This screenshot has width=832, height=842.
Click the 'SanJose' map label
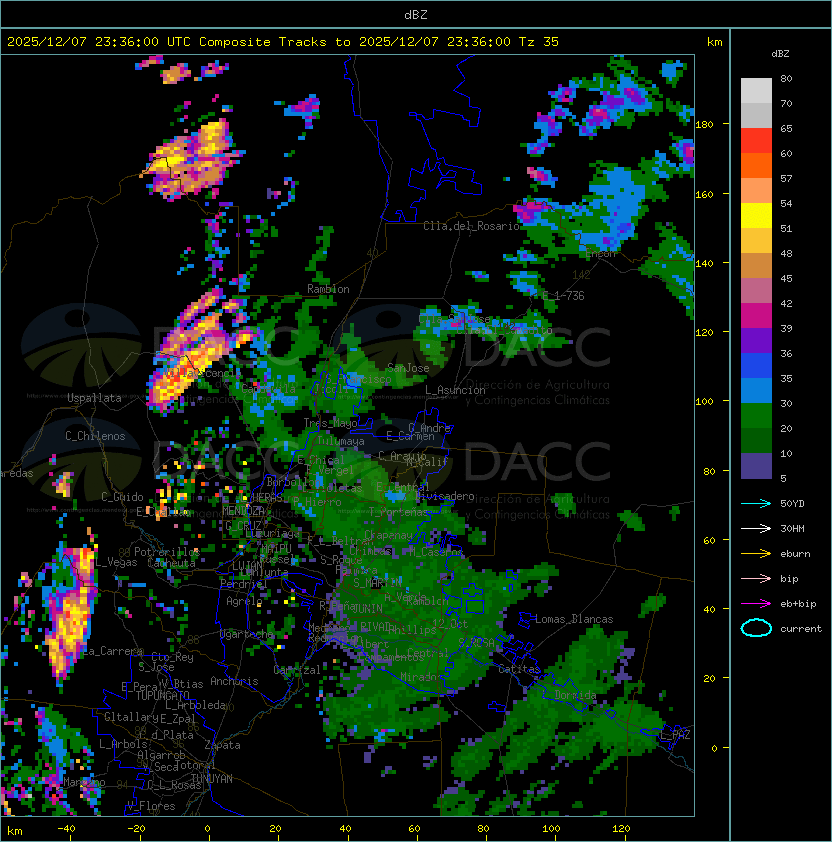408,368
